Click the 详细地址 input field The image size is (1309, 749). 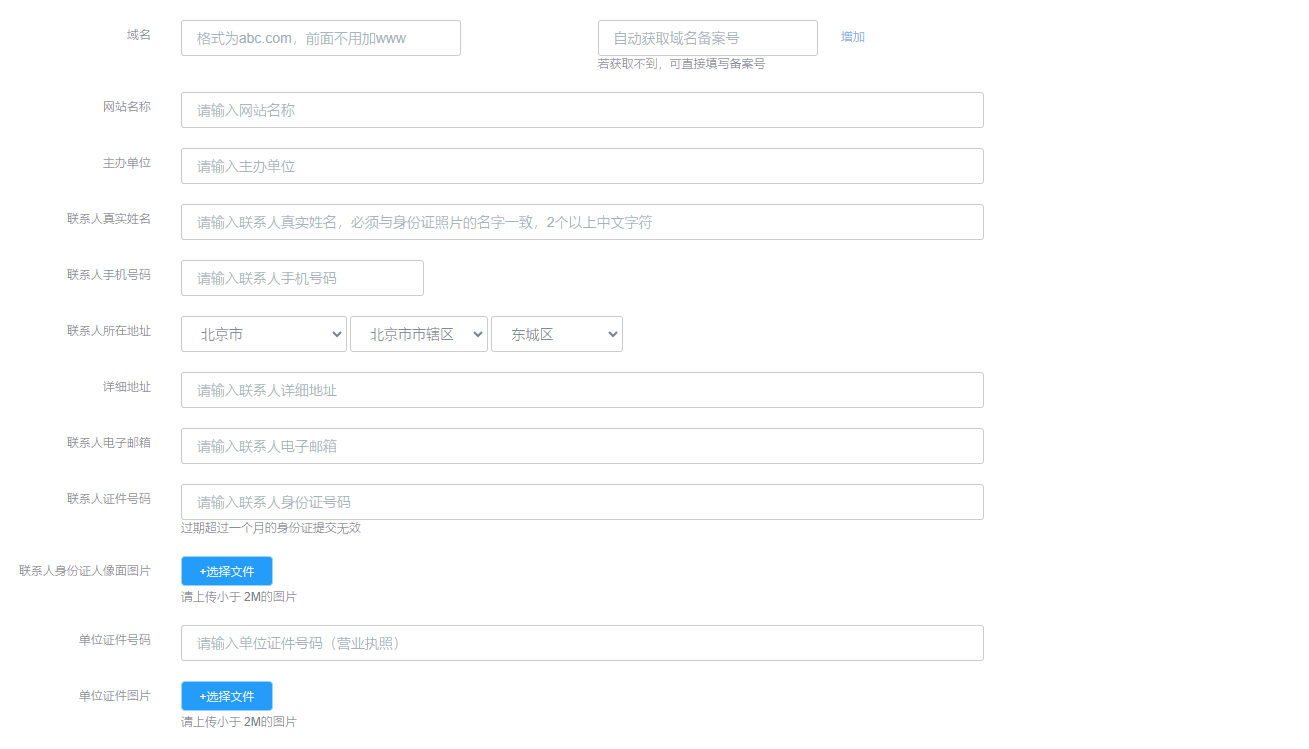pos(582,390)
